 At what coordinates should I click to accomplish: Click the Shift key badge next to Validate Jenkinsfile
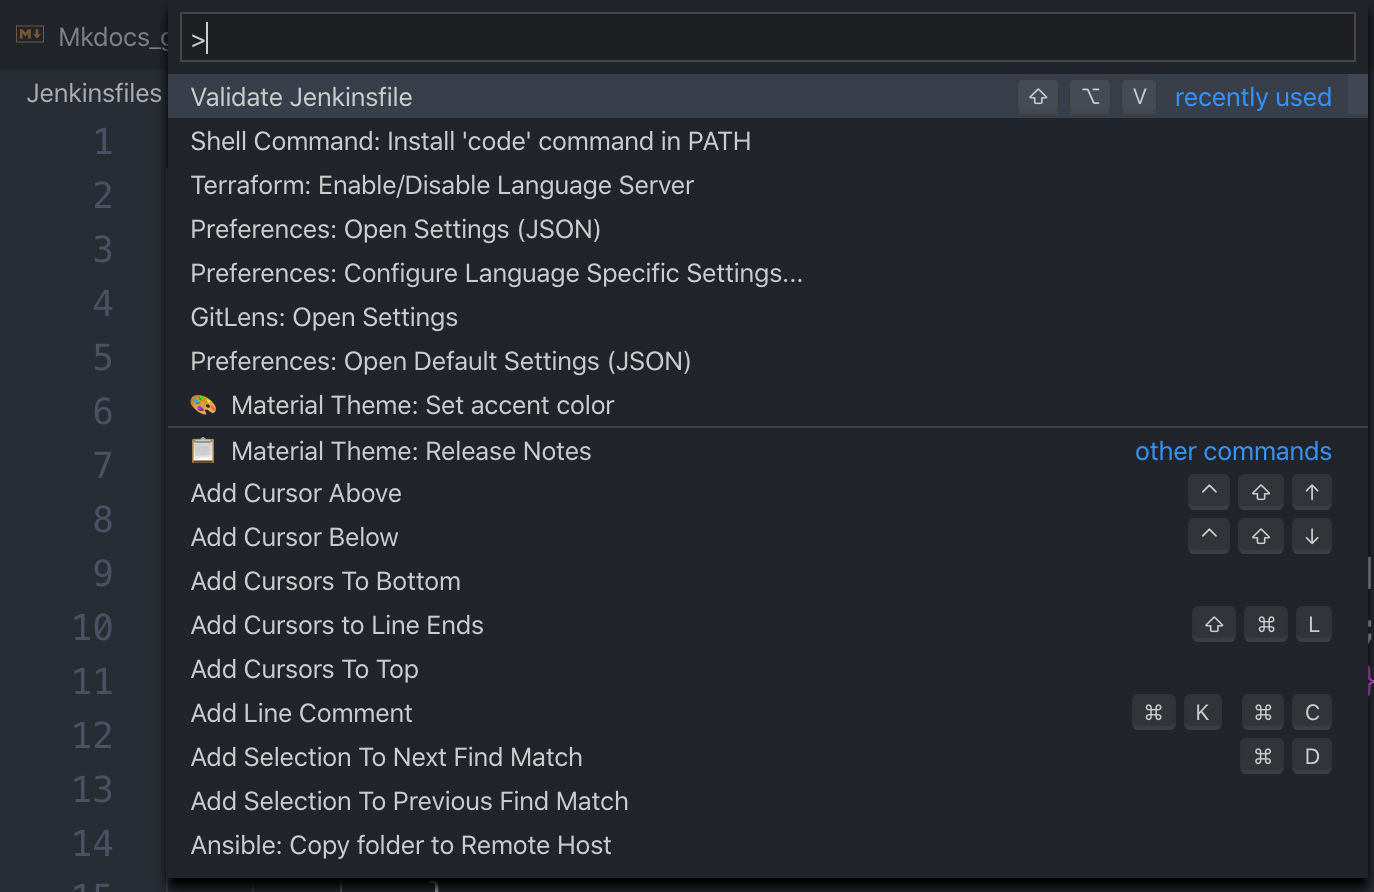(x=1037, y=96)
